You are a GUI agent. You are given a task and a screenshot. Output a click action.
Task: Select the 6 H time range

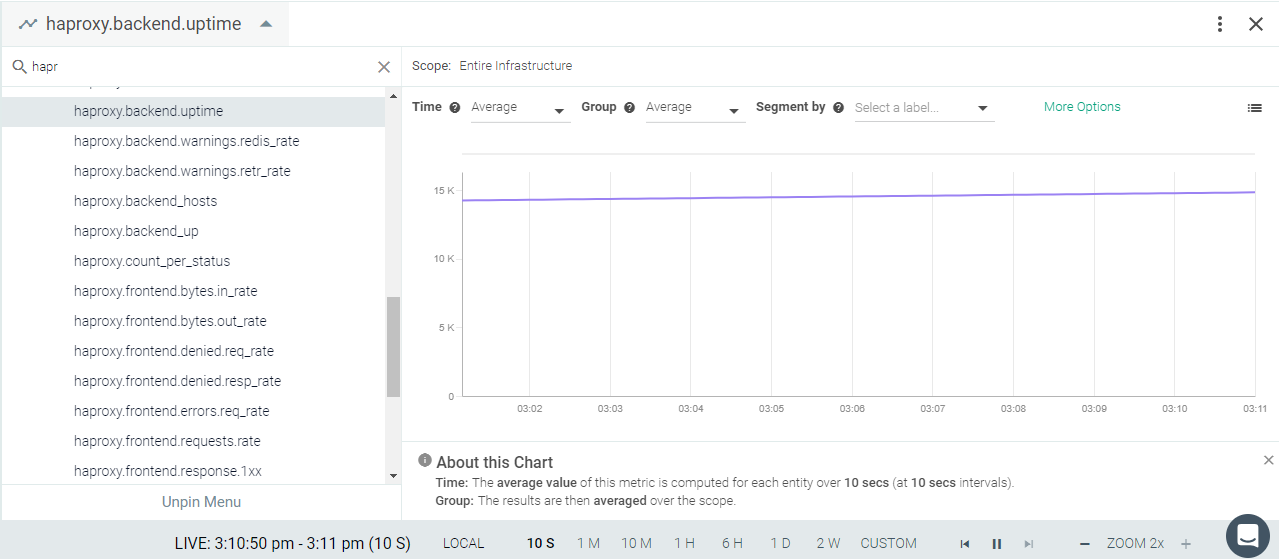pos(732,543)
